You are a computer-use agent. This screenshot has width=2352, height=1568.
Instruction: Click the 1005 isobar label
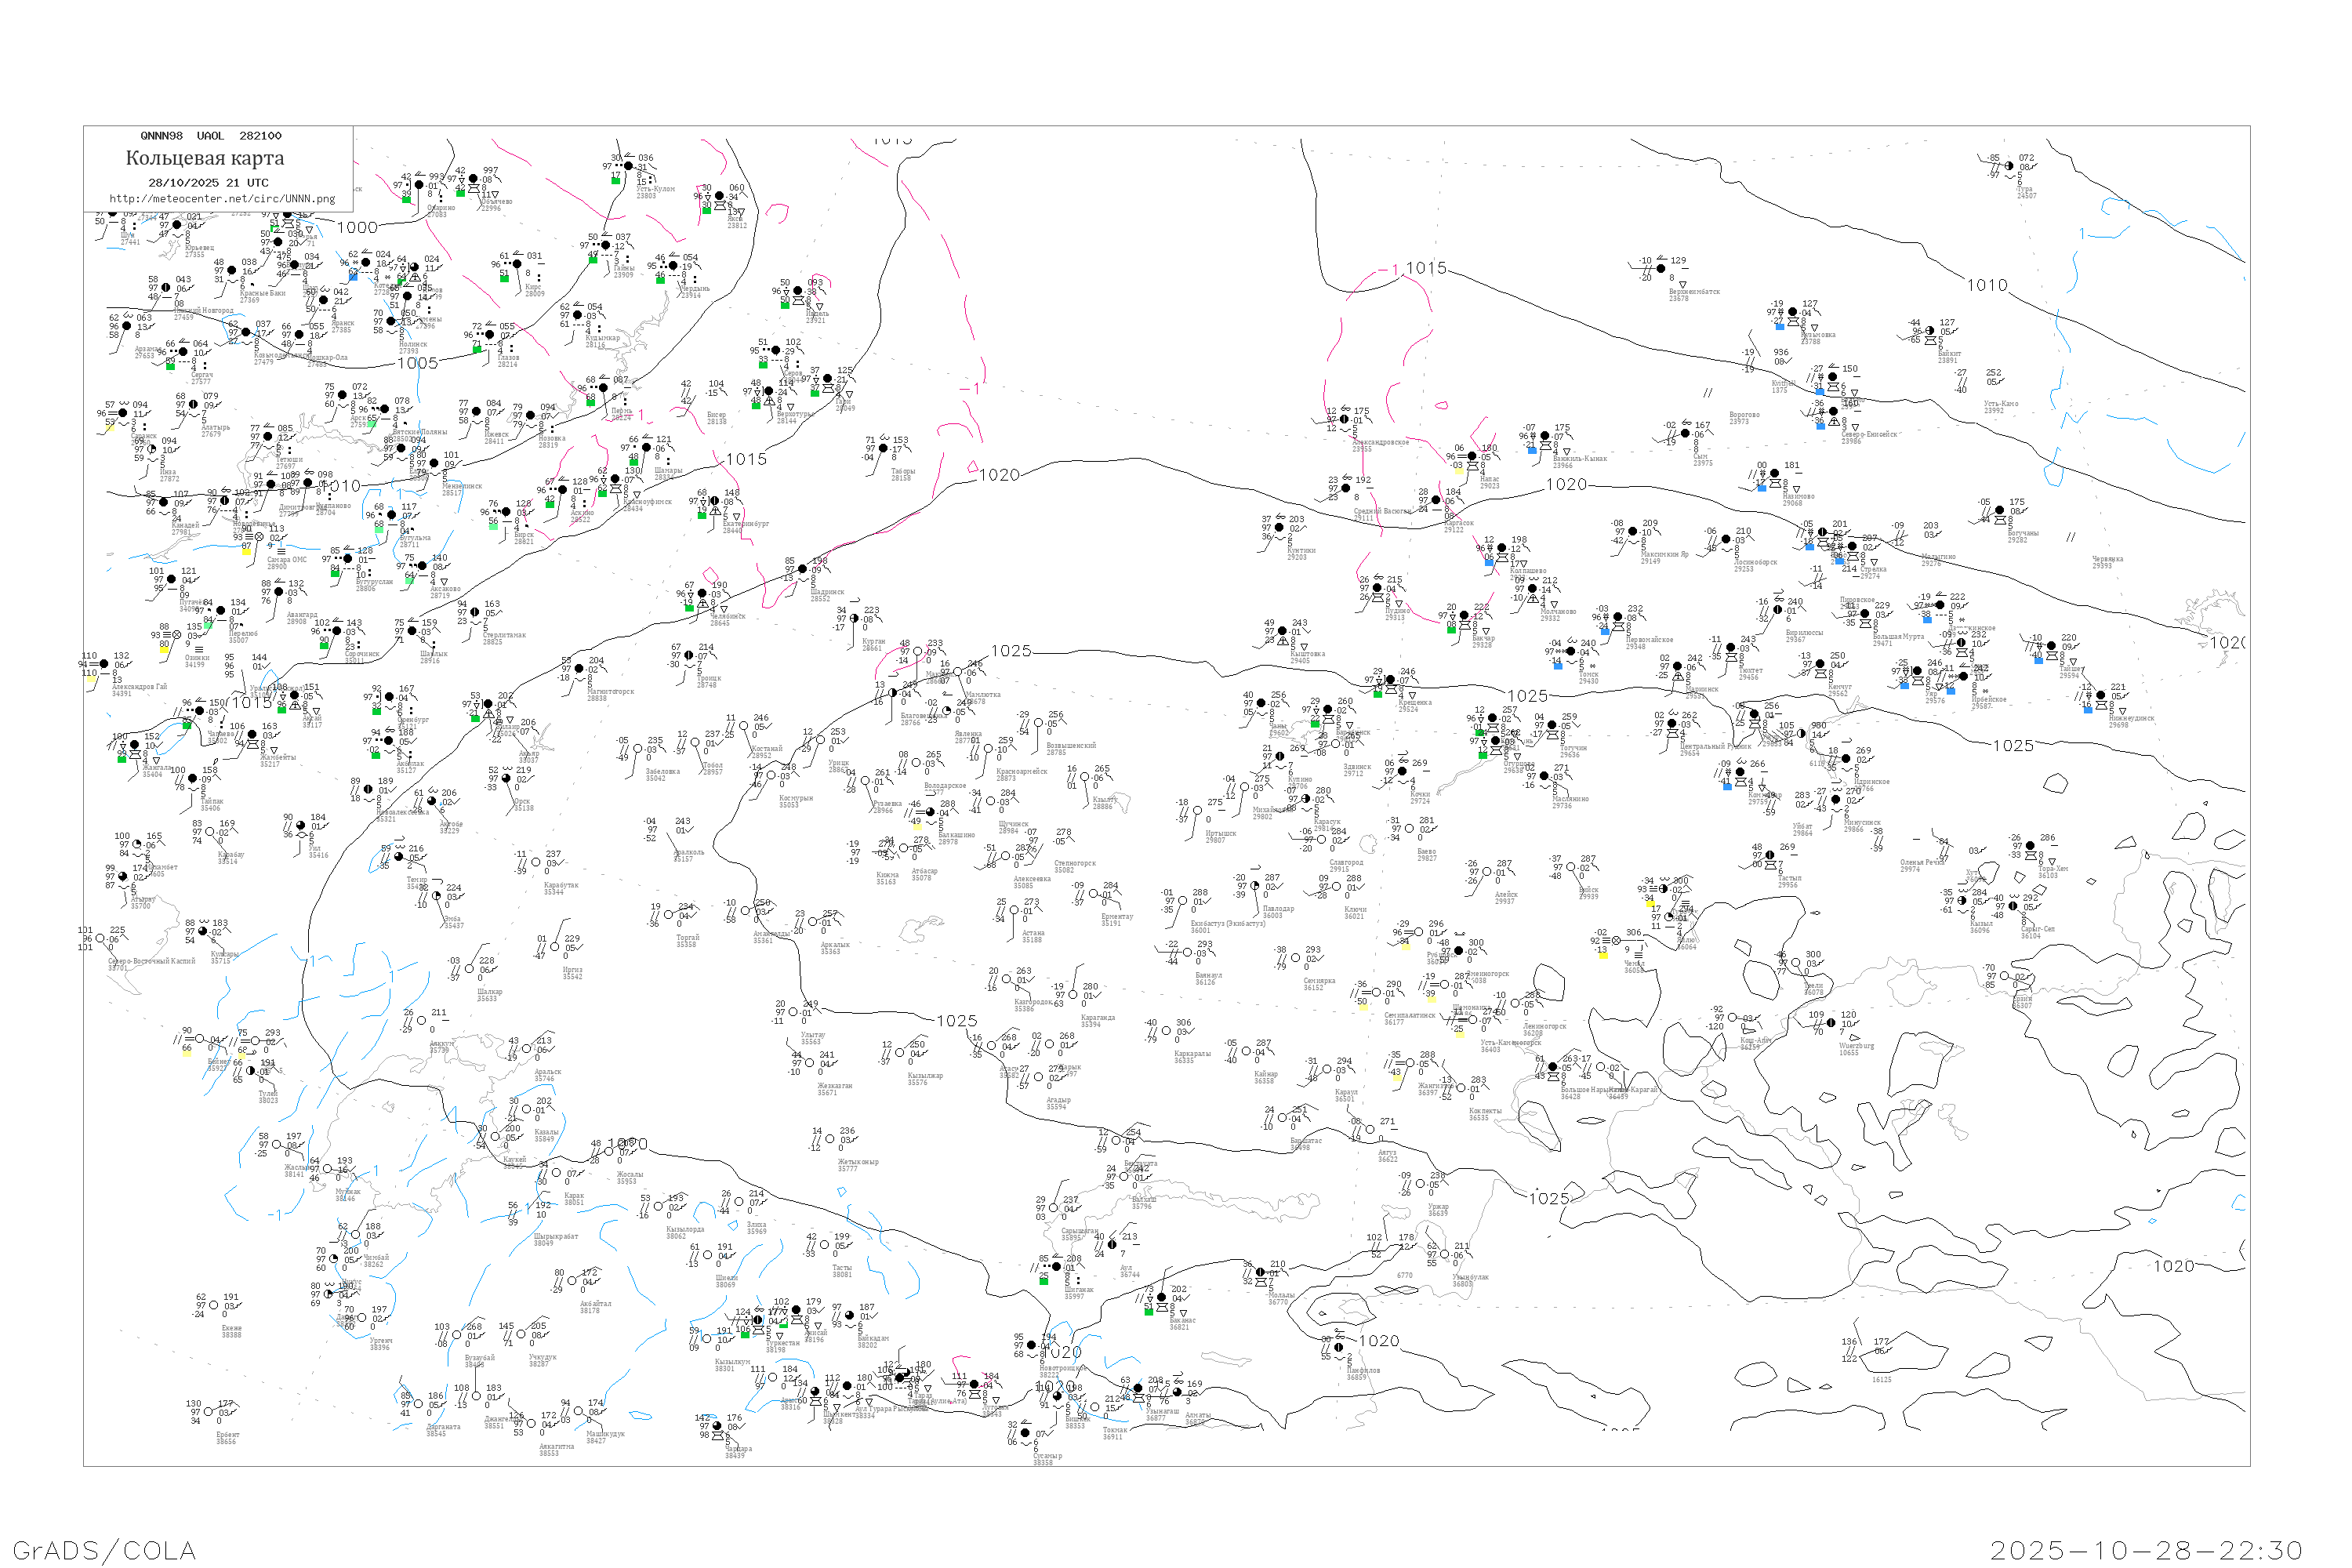pos(417,363)
